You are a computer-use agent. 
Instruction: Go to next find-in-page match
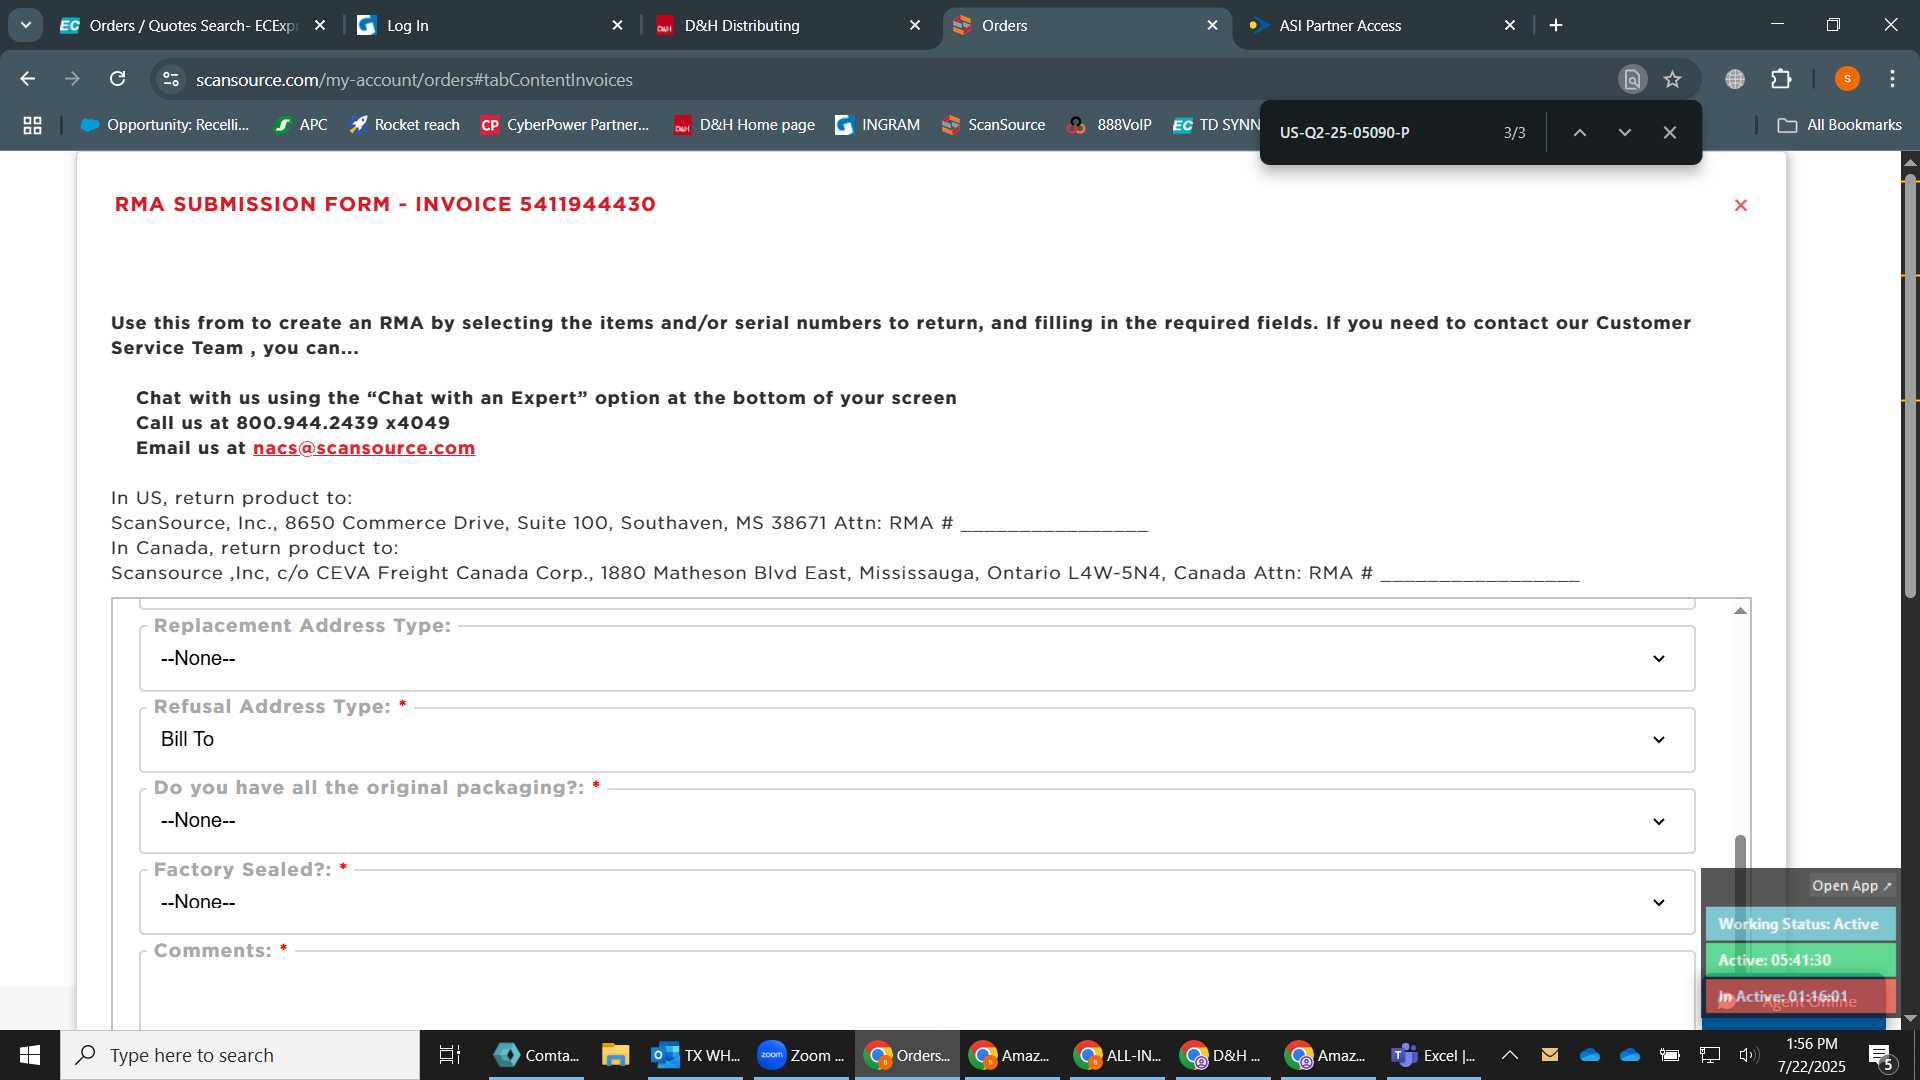(1625, 132)
